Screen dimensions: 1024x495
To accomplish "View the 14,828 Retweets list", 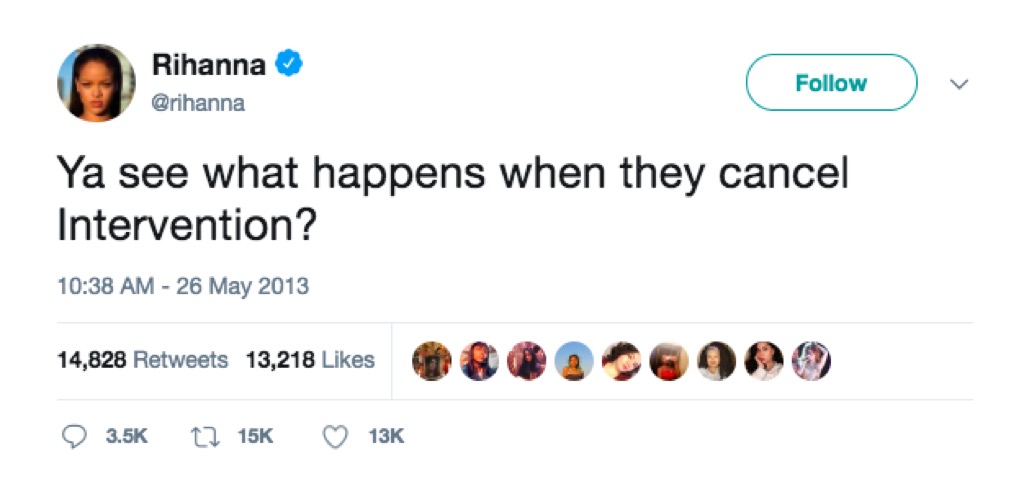I will (x=142, y=360).
